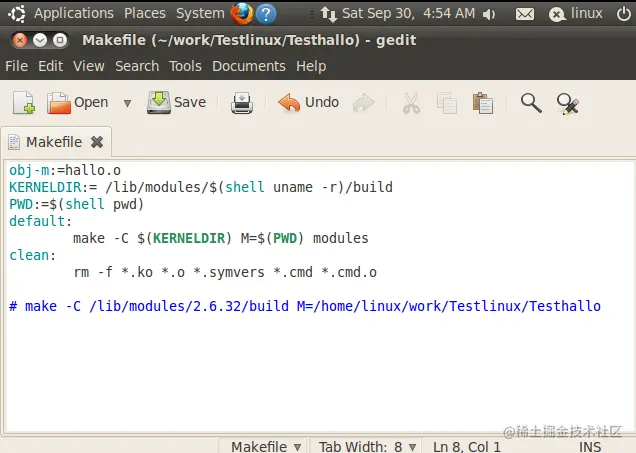Click the line obj-m:=hallo.o

tap(65, 170)
